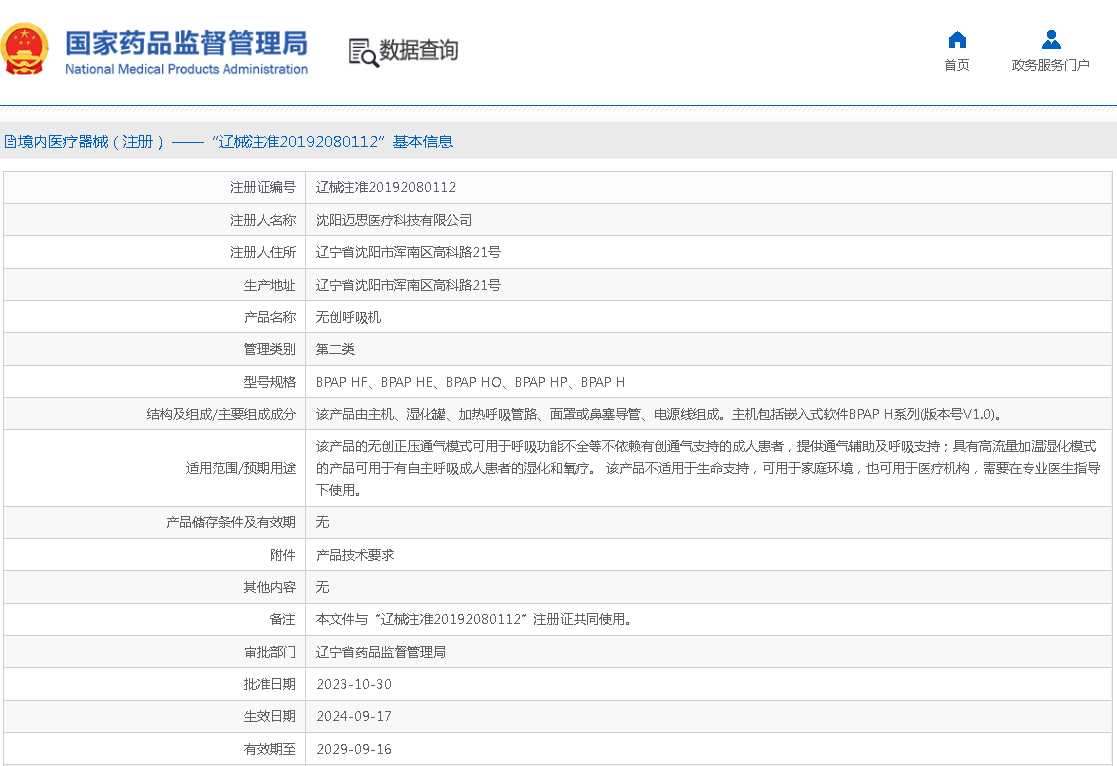This screenshot has width=1117, height=766.
Task: Click the blue home house icon
Action: coord(957,40)
